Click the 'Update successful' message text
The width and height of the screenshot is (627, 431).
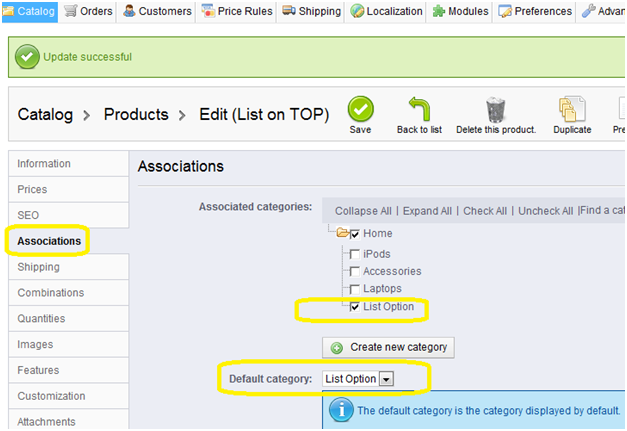(87, 57)
